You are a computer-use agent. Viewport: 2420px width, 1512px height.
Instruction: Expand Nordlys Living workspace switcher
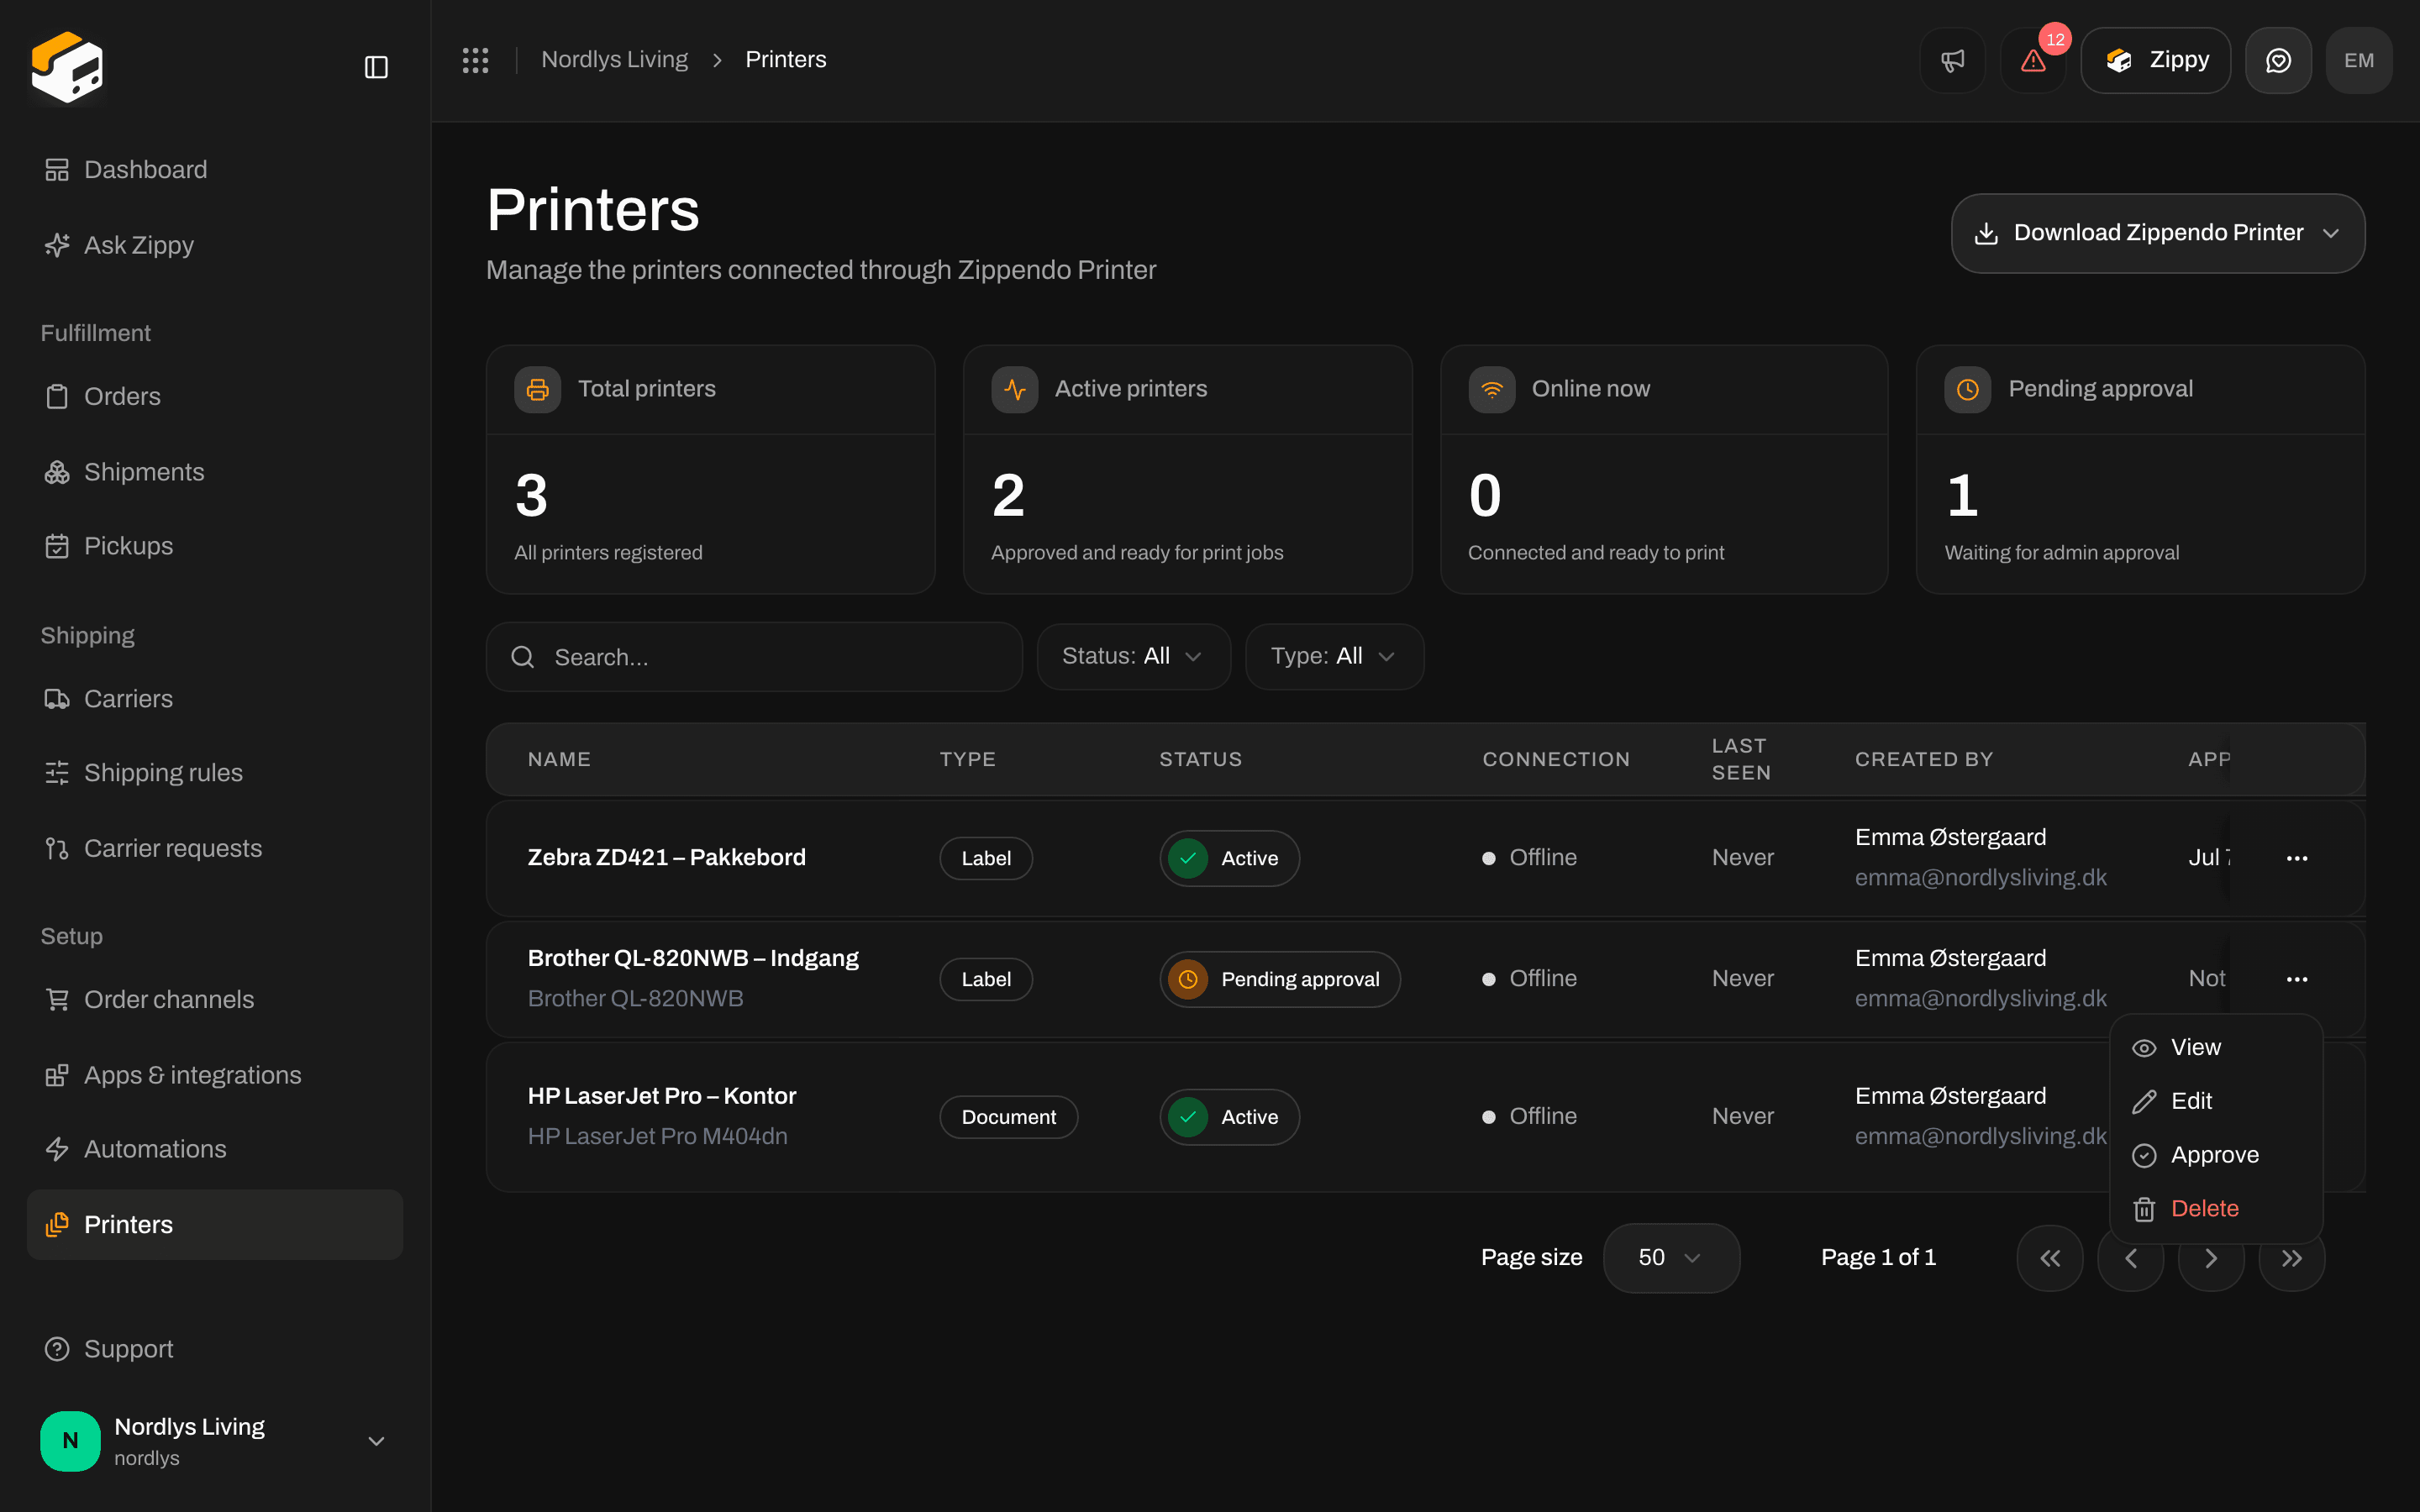[215, 1441]
